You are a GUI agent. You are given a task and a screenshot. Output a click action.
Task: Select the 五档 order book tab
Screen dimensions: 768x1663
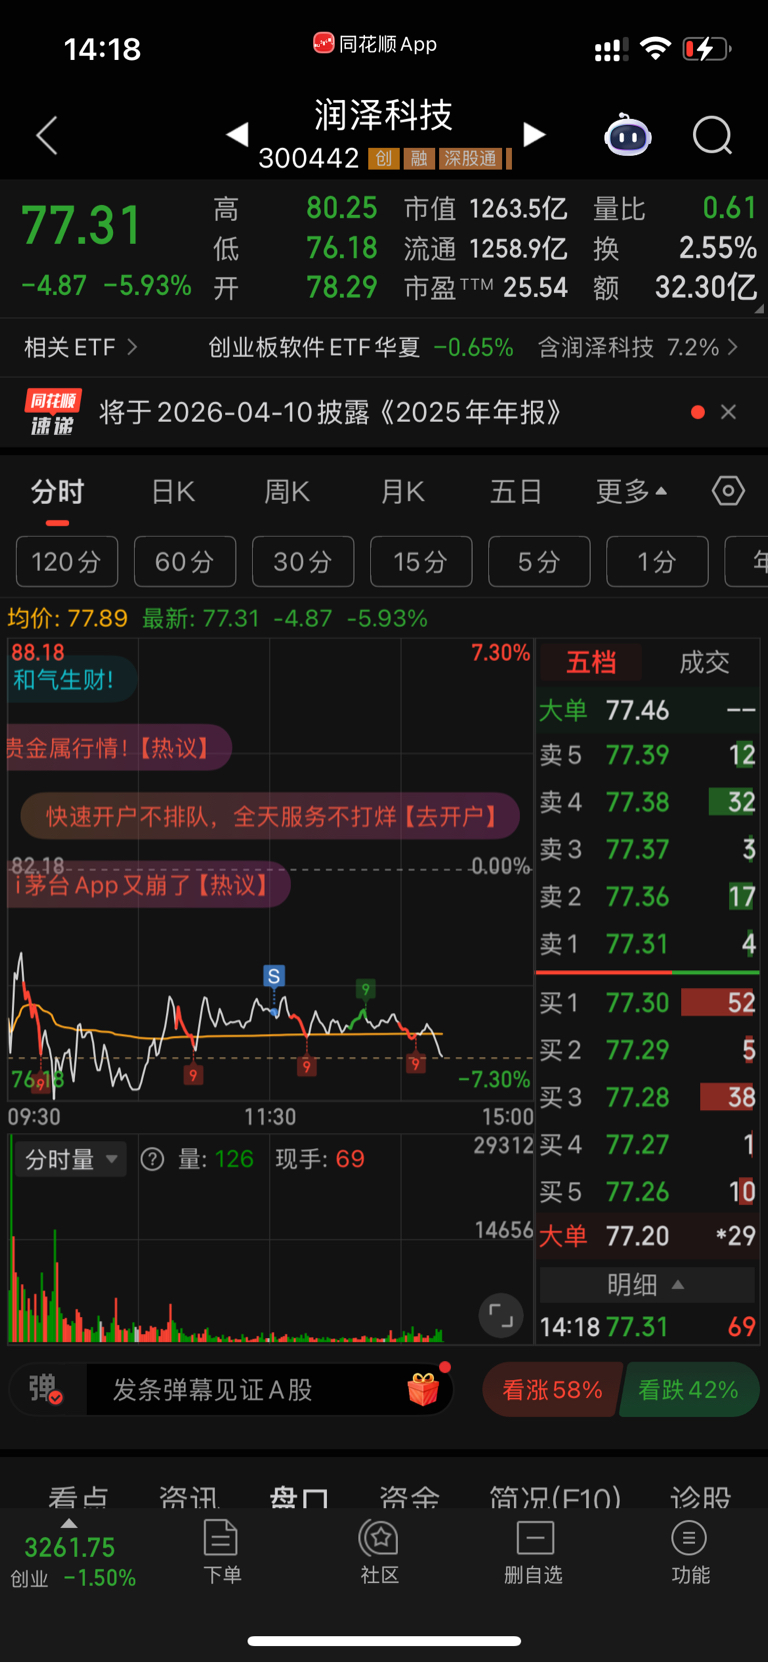click(x=591, y=662)
